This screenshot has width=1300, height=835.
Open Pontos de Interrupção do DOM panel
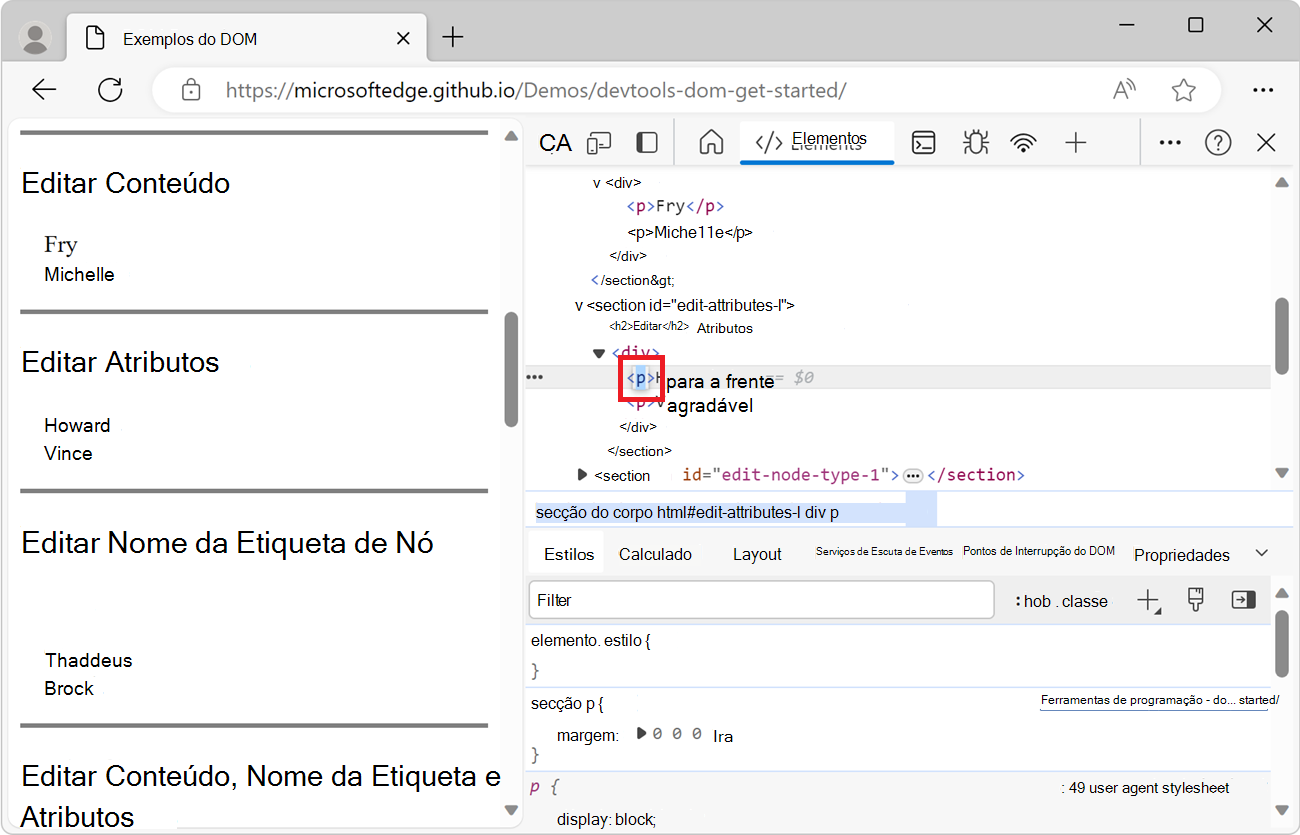click(x=1038, y=549)
